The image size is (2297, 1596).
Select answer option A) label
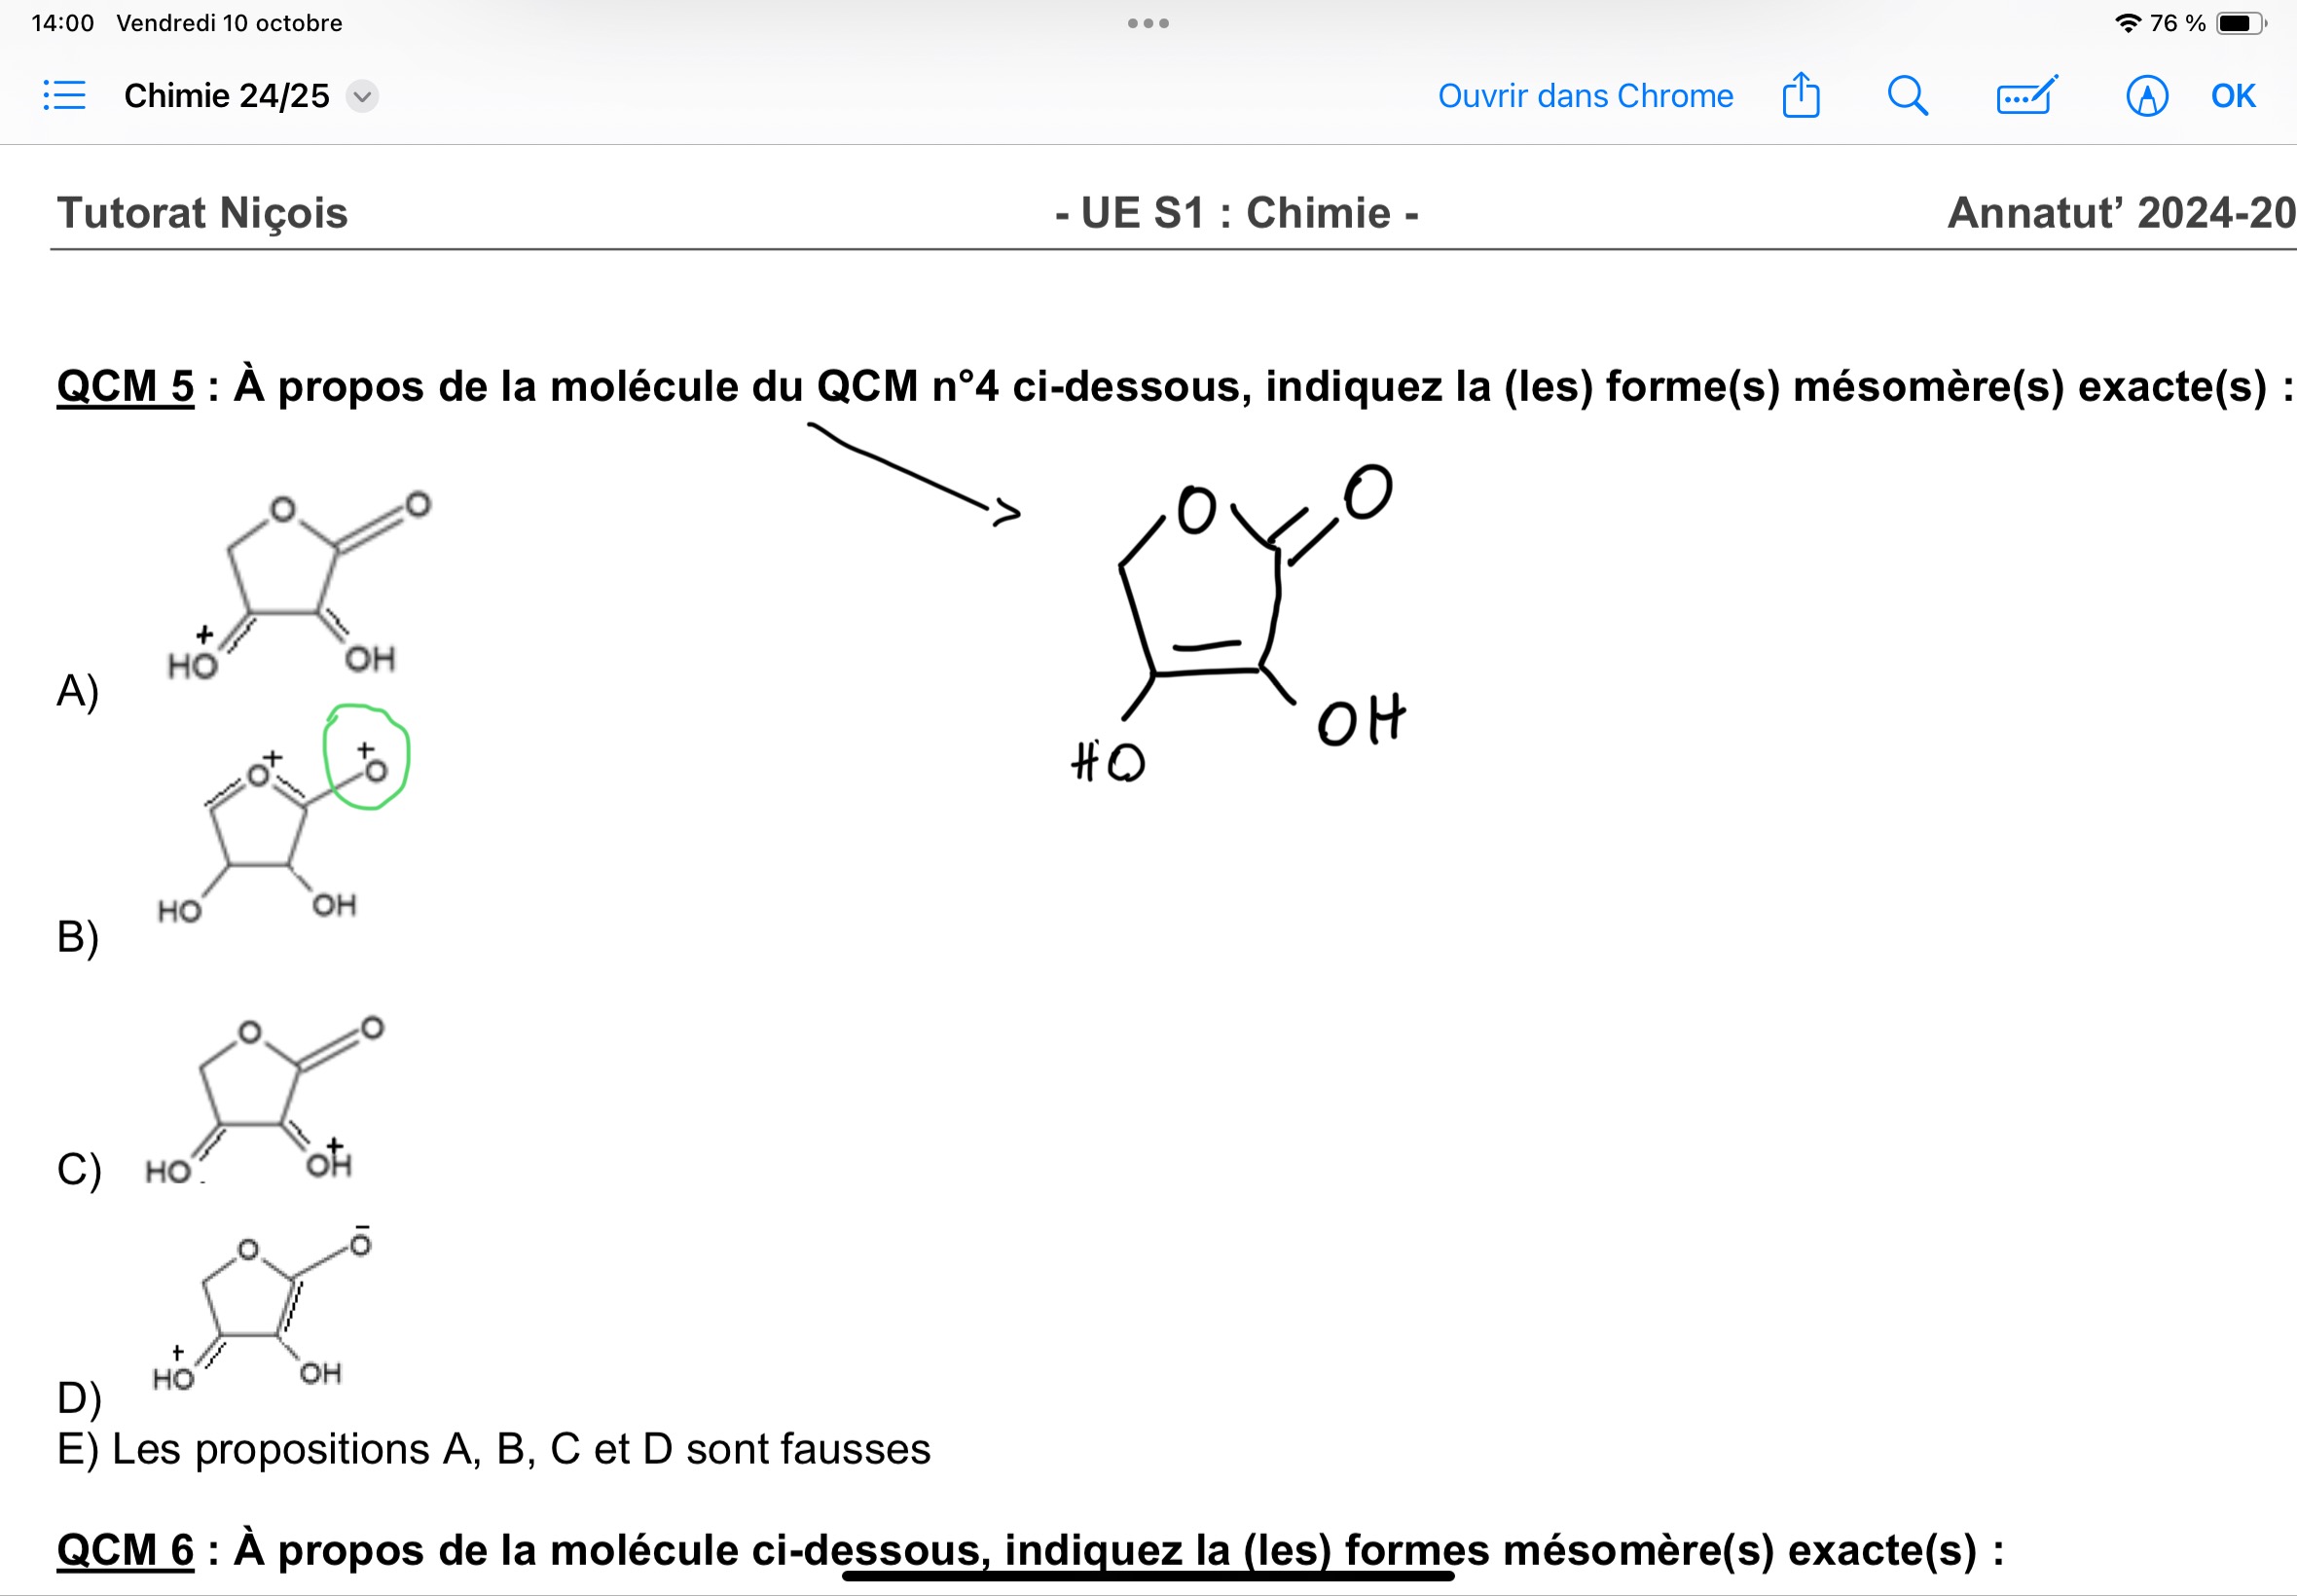click(x=77, y=690)
